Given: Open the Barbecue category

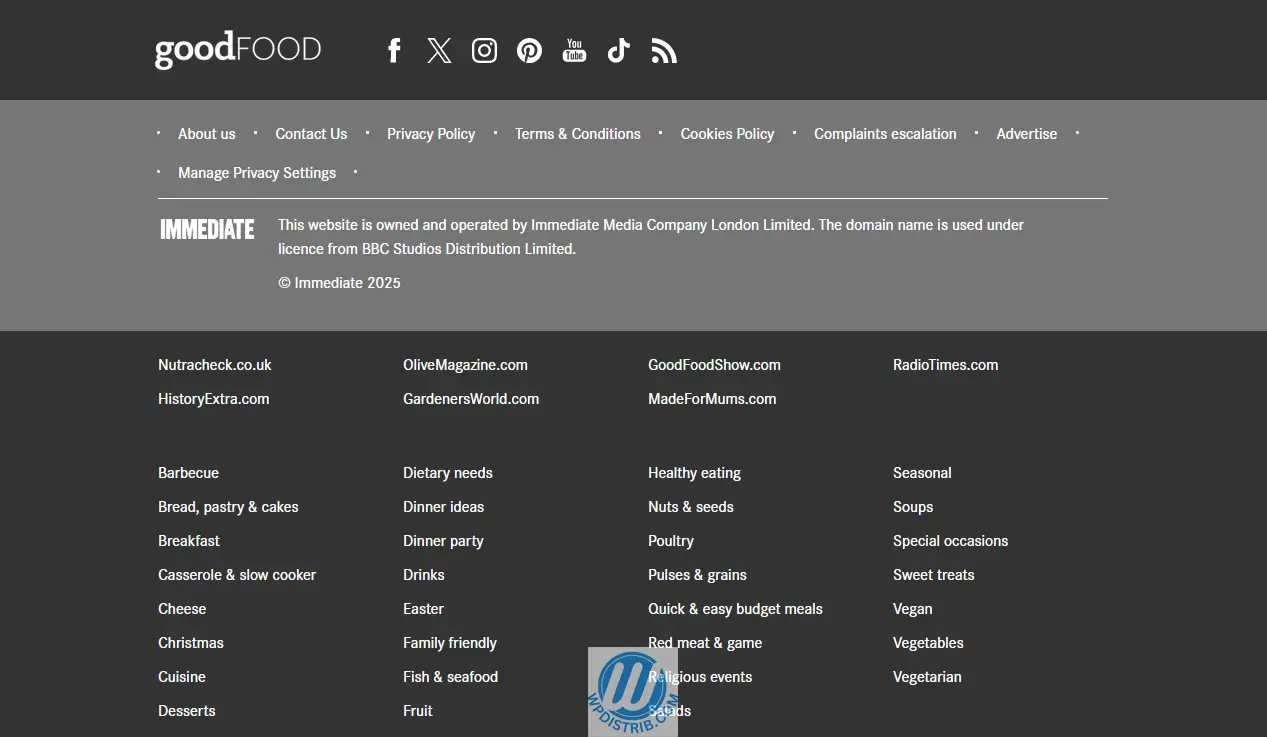Looking at the screenshot, I should 188,473.
